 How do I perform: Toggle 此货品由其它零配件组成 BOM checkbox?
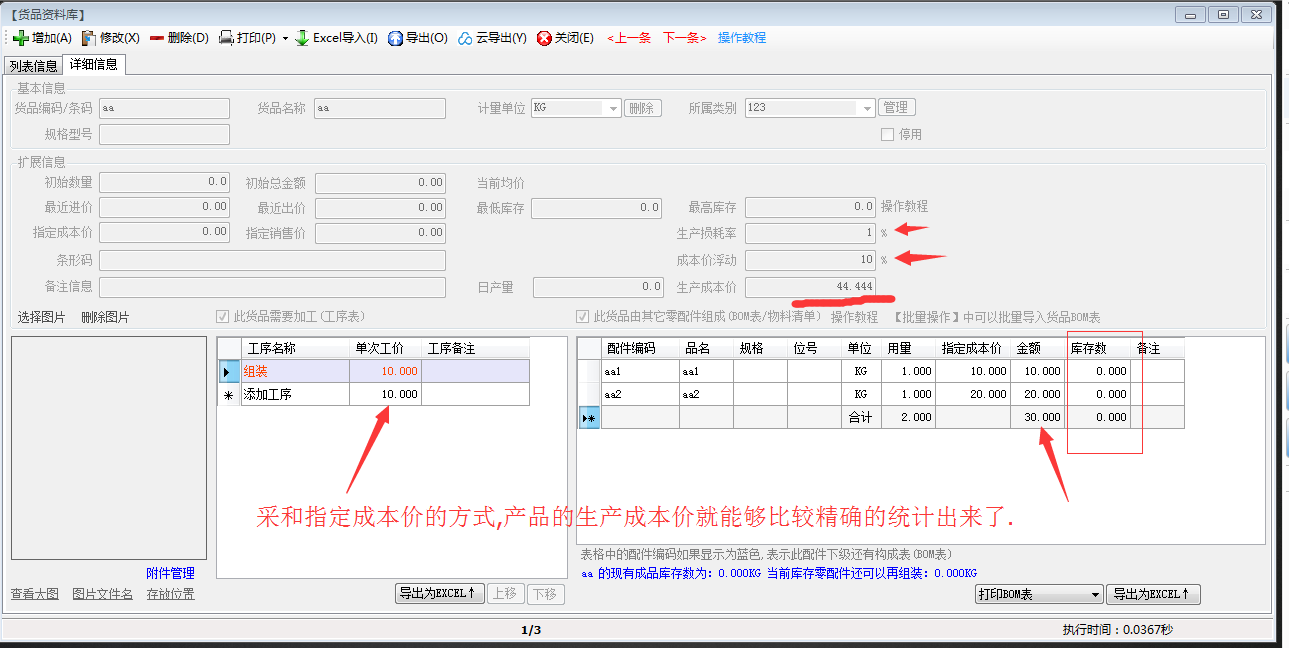[583, 317]
